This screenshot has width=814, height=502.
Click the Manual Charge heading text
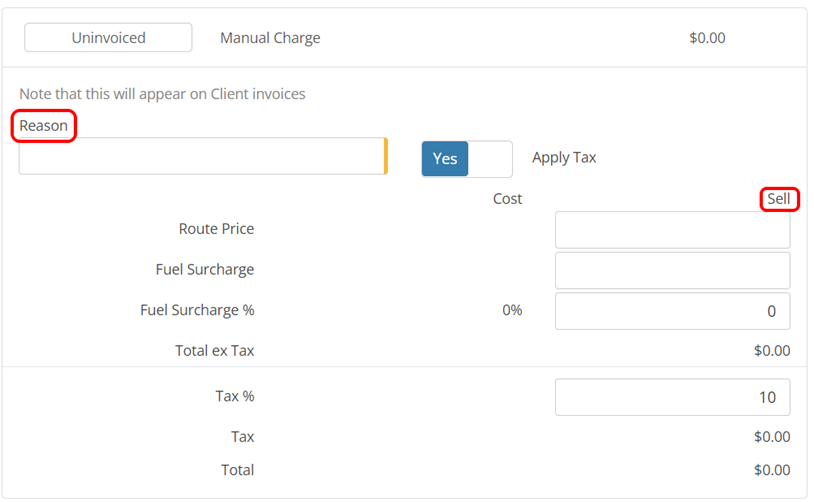coord(270,38)
